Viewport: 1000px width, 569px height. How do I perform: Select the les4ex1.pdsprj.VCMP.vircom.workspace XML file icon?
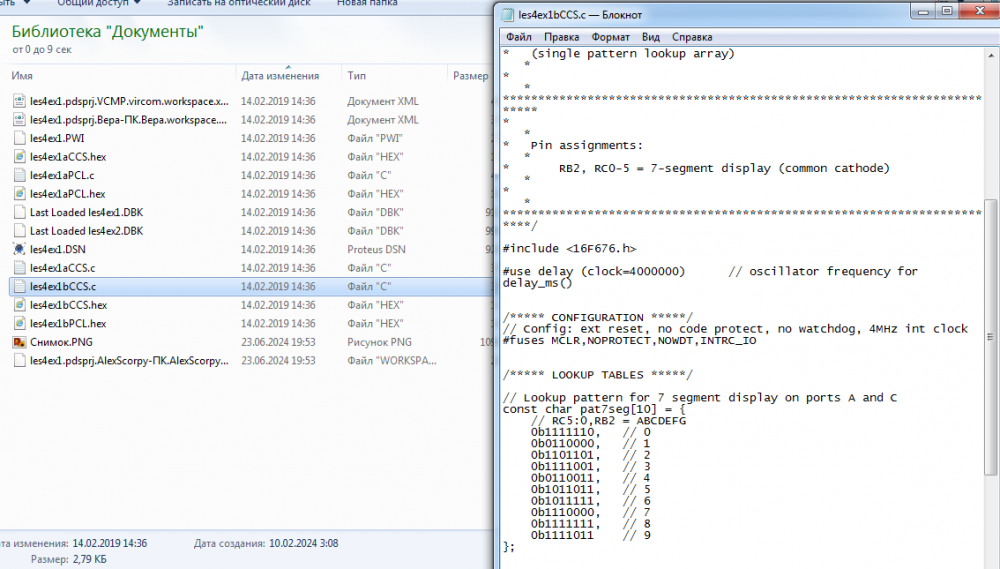click(x=19, y=101)
